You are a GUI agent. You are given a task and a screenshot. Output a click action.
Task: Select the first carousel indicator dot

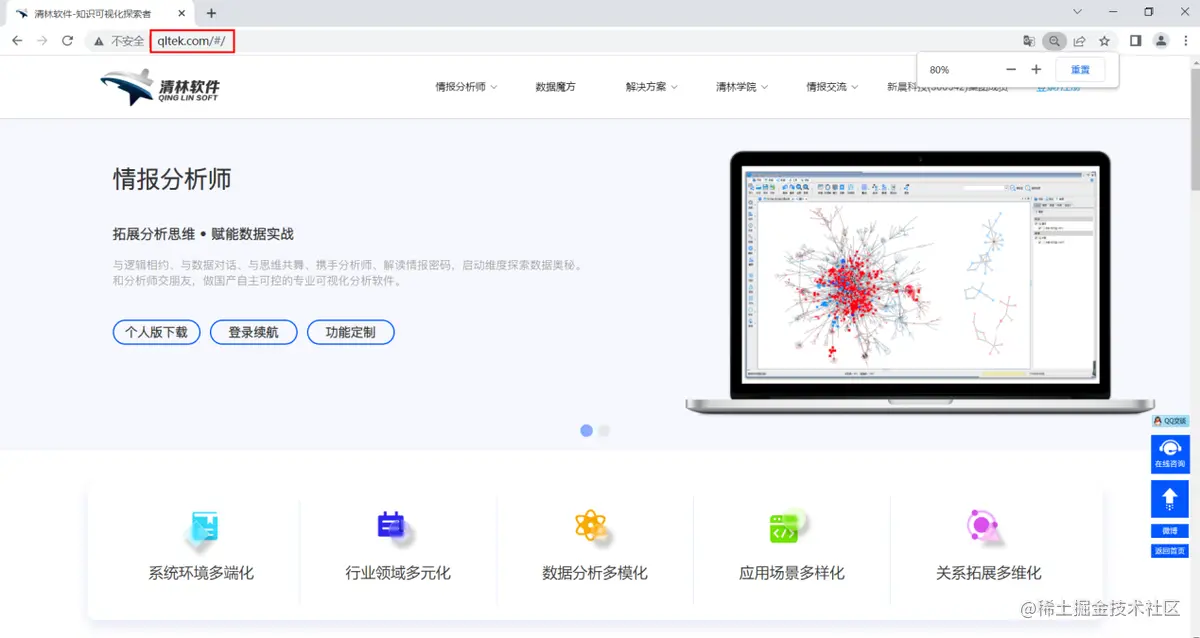coord(586,430)
